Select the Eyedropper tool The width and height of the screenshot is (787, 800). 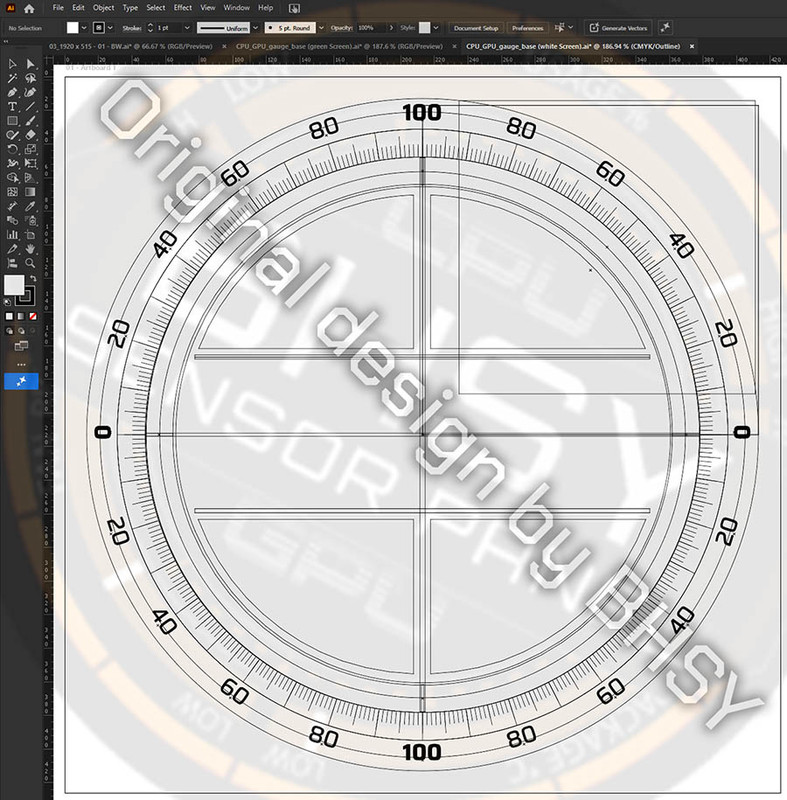(31, 206)
